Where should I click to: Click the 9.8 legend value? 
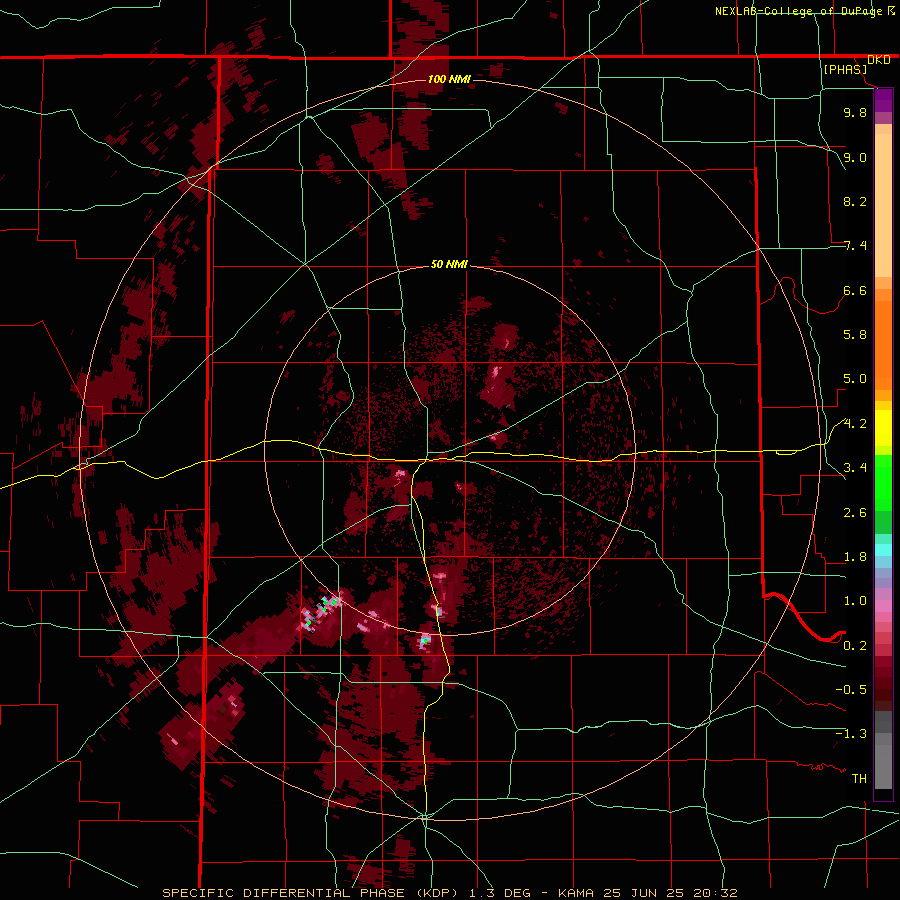coord(855,112)
